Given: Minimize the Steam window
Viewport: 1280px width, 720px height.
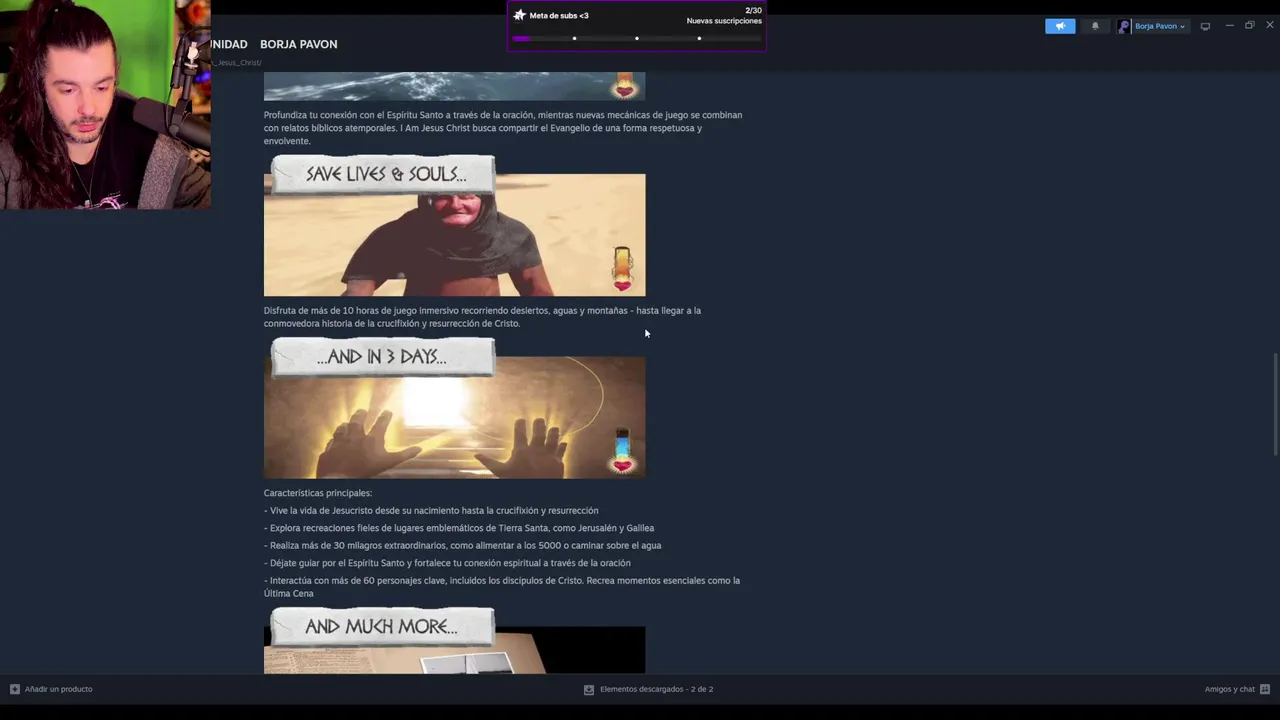Looking at the screenshot, I should pos(1229,26).
